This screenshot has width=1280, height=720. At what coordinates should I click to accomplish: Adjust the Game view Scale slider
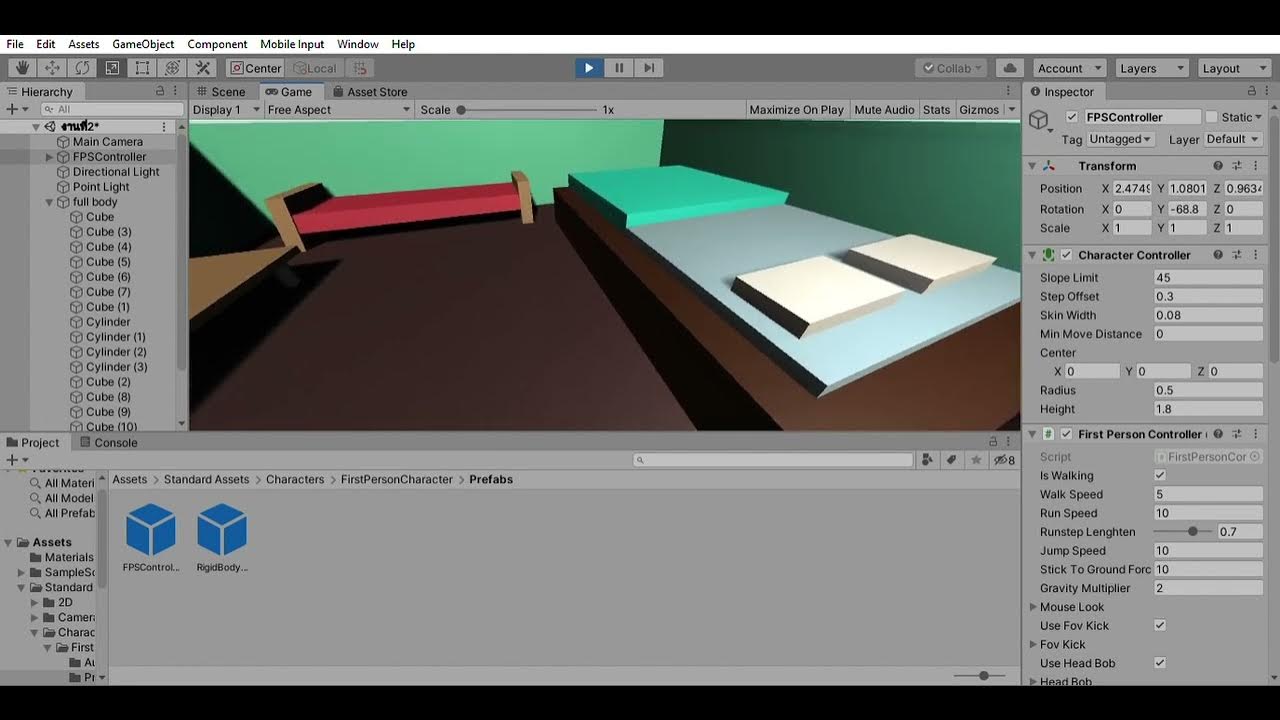pos(526,110)
